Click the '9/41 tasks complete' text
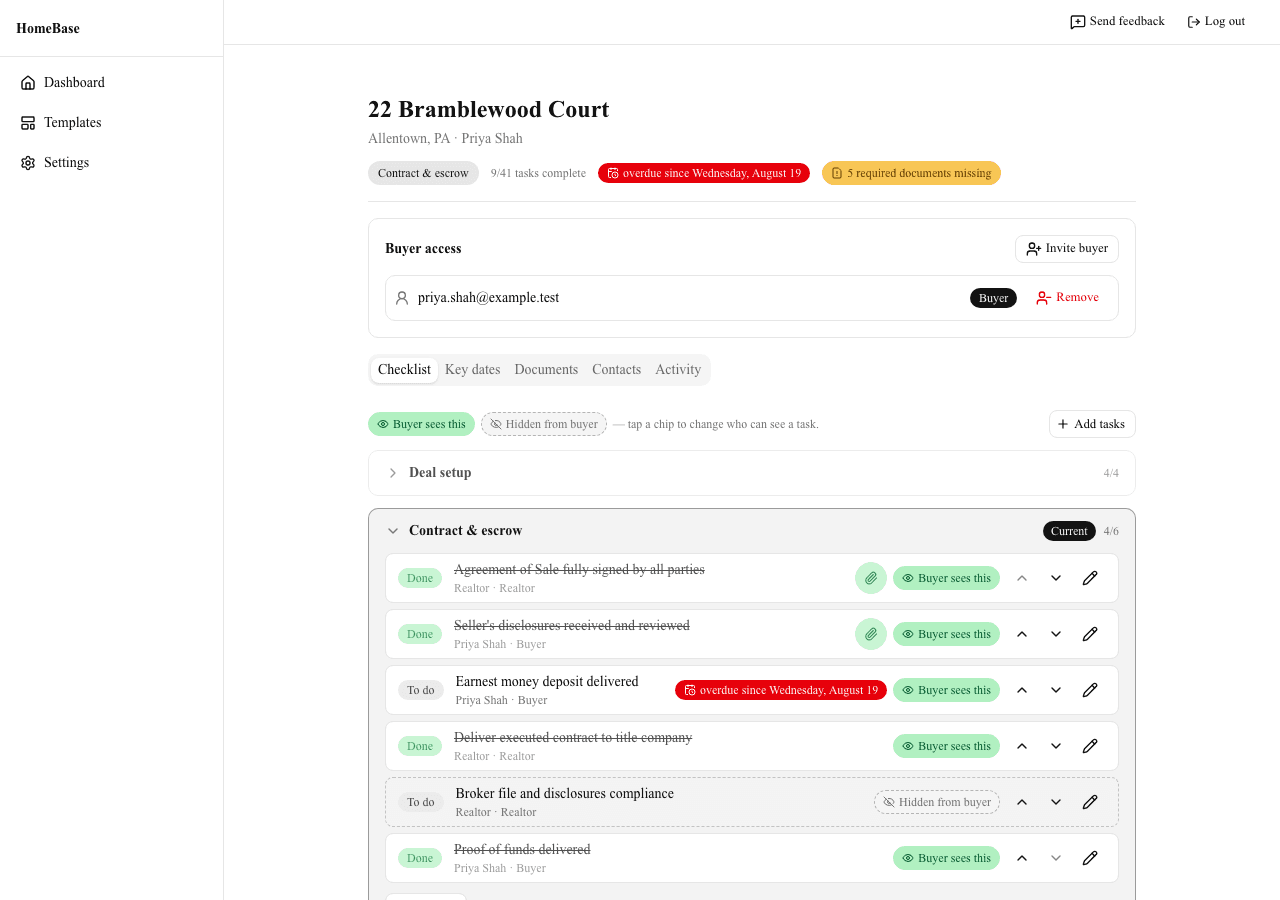This screenshot has height=900, width=1280. click(538, 173)
